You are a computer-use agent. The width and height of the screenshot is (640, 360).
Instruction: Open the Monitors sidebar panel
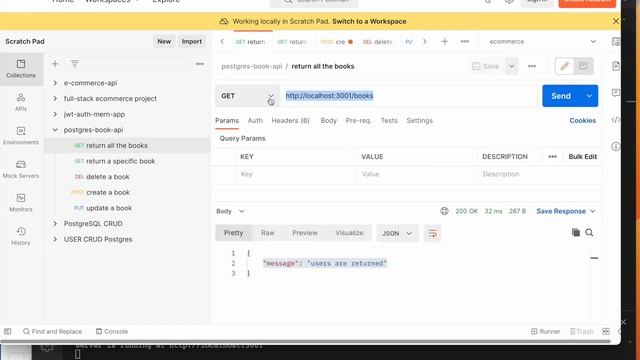click(21, 202)
